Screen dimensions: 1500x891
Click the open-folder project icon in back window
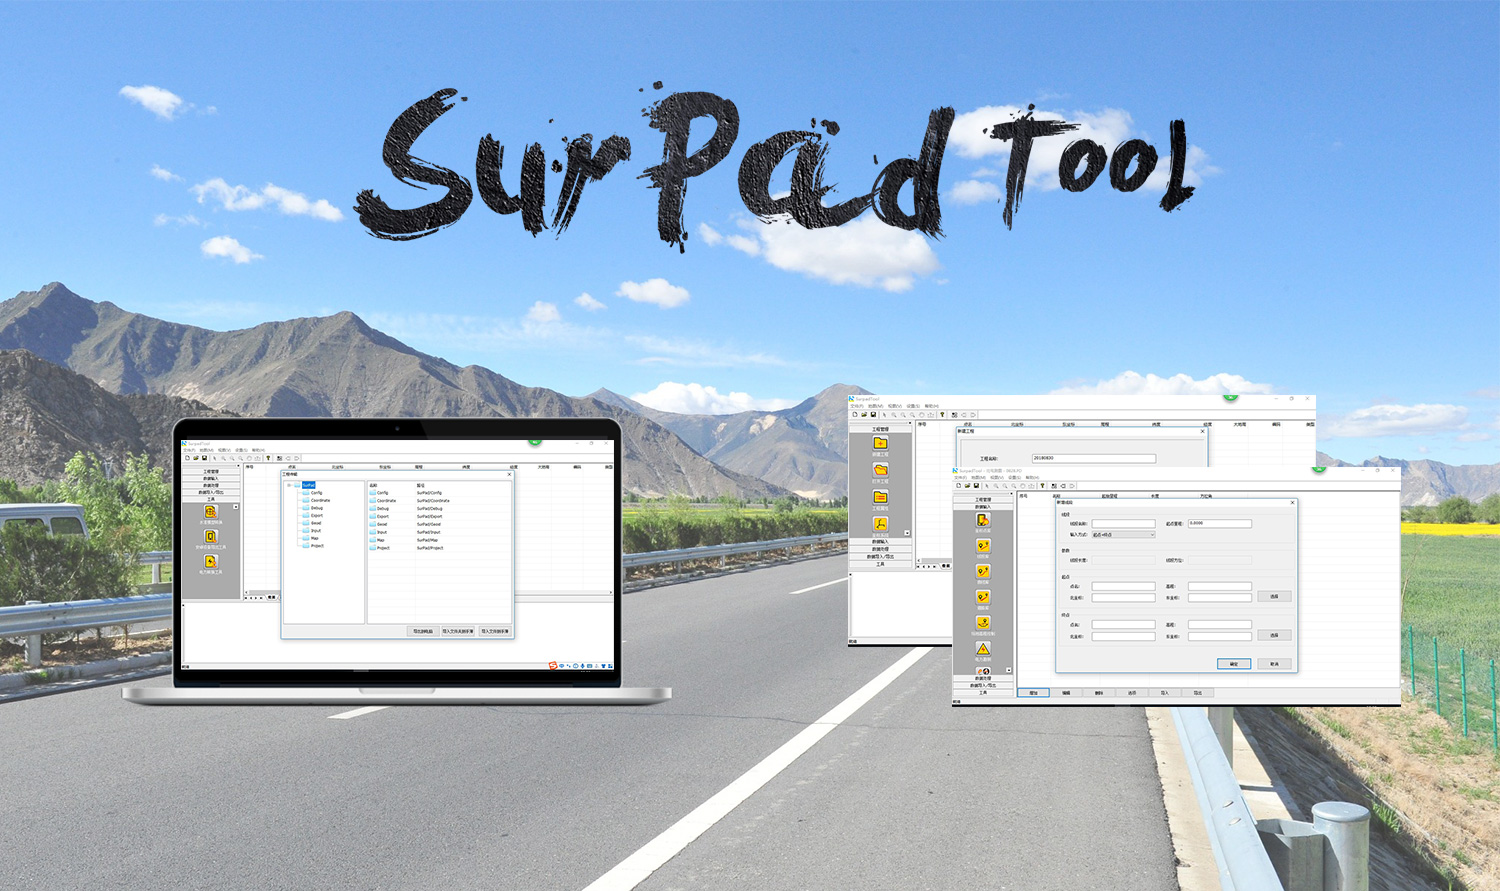880,469
